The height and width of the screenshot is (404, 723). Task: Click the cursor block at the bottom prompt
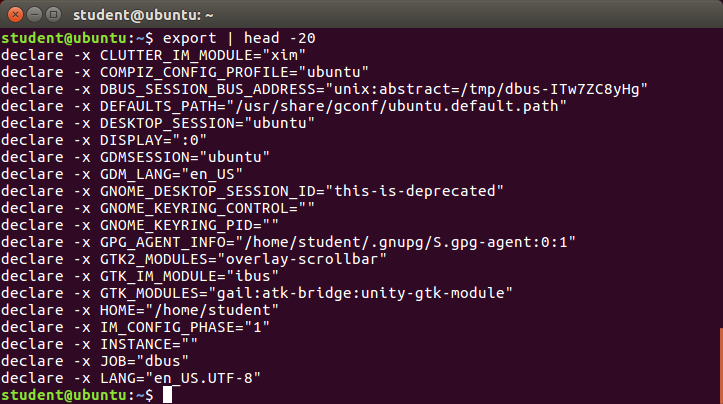pos(167,395)
